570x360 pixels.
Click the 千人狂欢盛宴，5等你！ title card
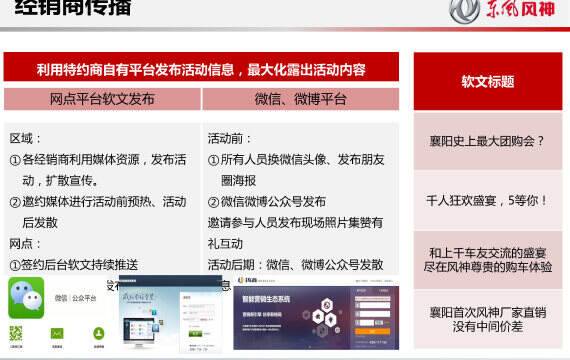click(488, 200)
